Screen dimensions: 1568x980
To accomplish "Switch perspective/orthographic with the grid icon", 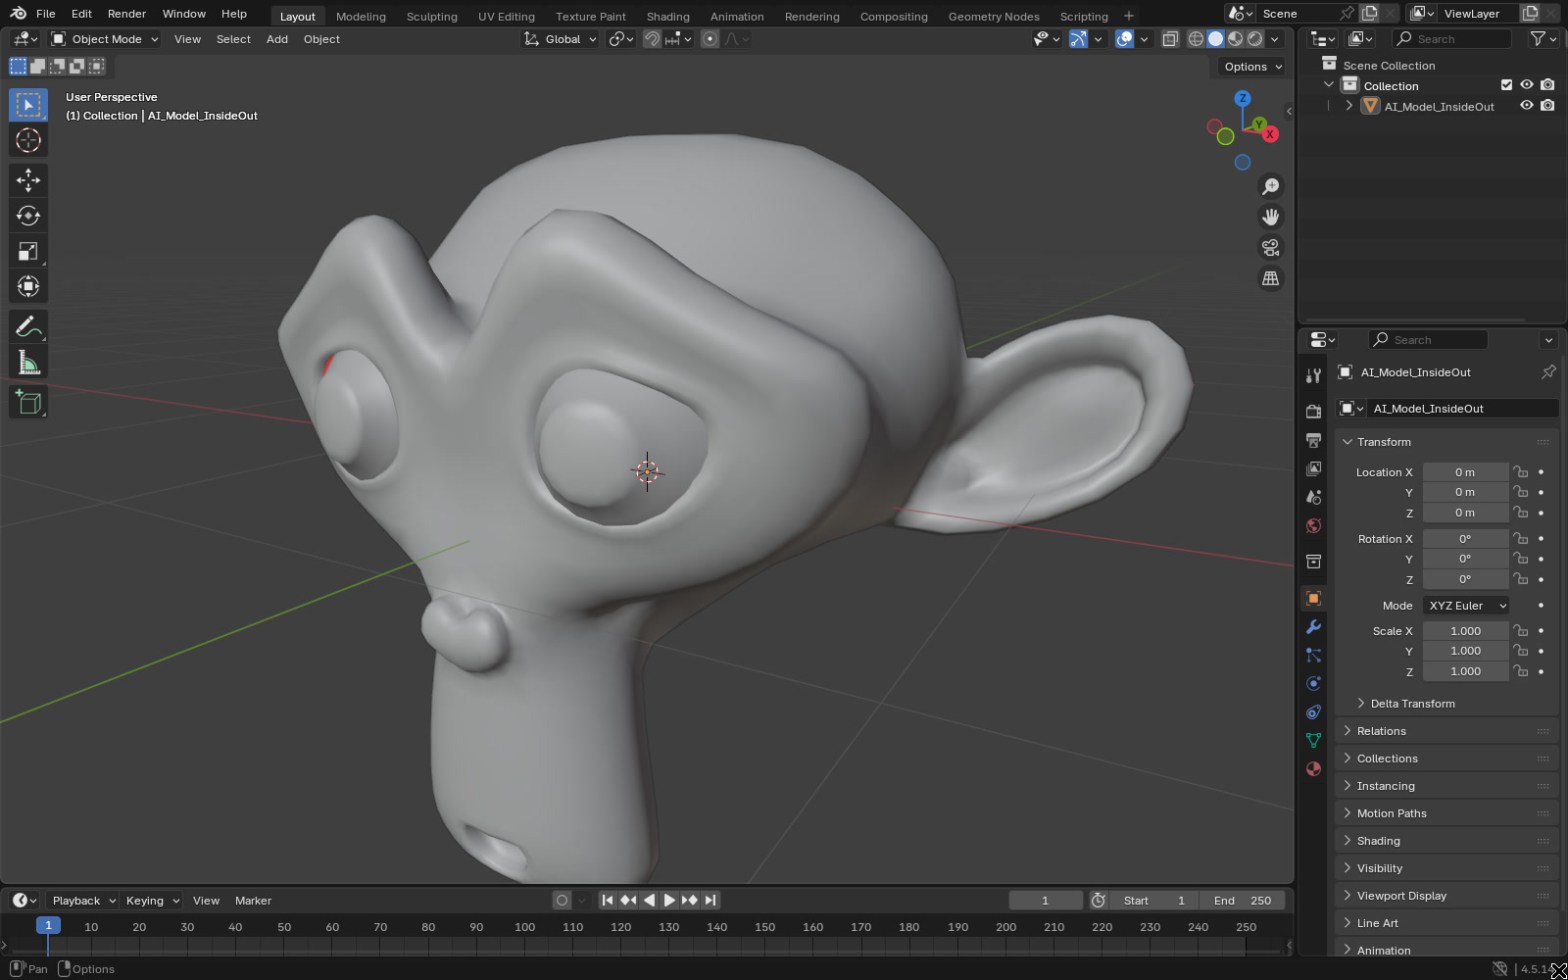I will coord(1270,279).
